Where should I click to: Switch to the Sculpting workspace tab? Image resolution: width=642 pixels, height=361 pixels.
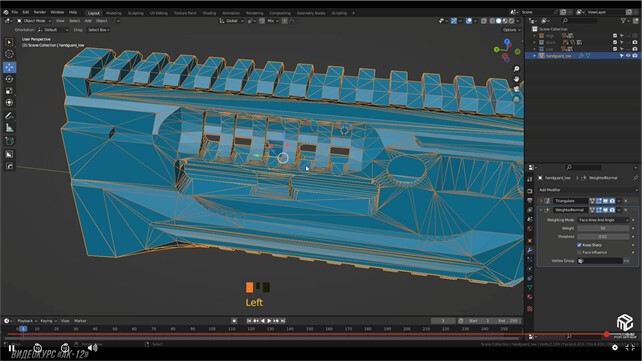click(x=136, y=13)
